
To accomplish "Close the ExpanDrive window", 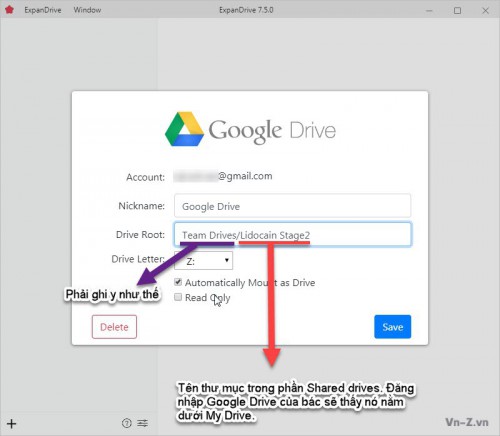I will [x=485, y=10].
